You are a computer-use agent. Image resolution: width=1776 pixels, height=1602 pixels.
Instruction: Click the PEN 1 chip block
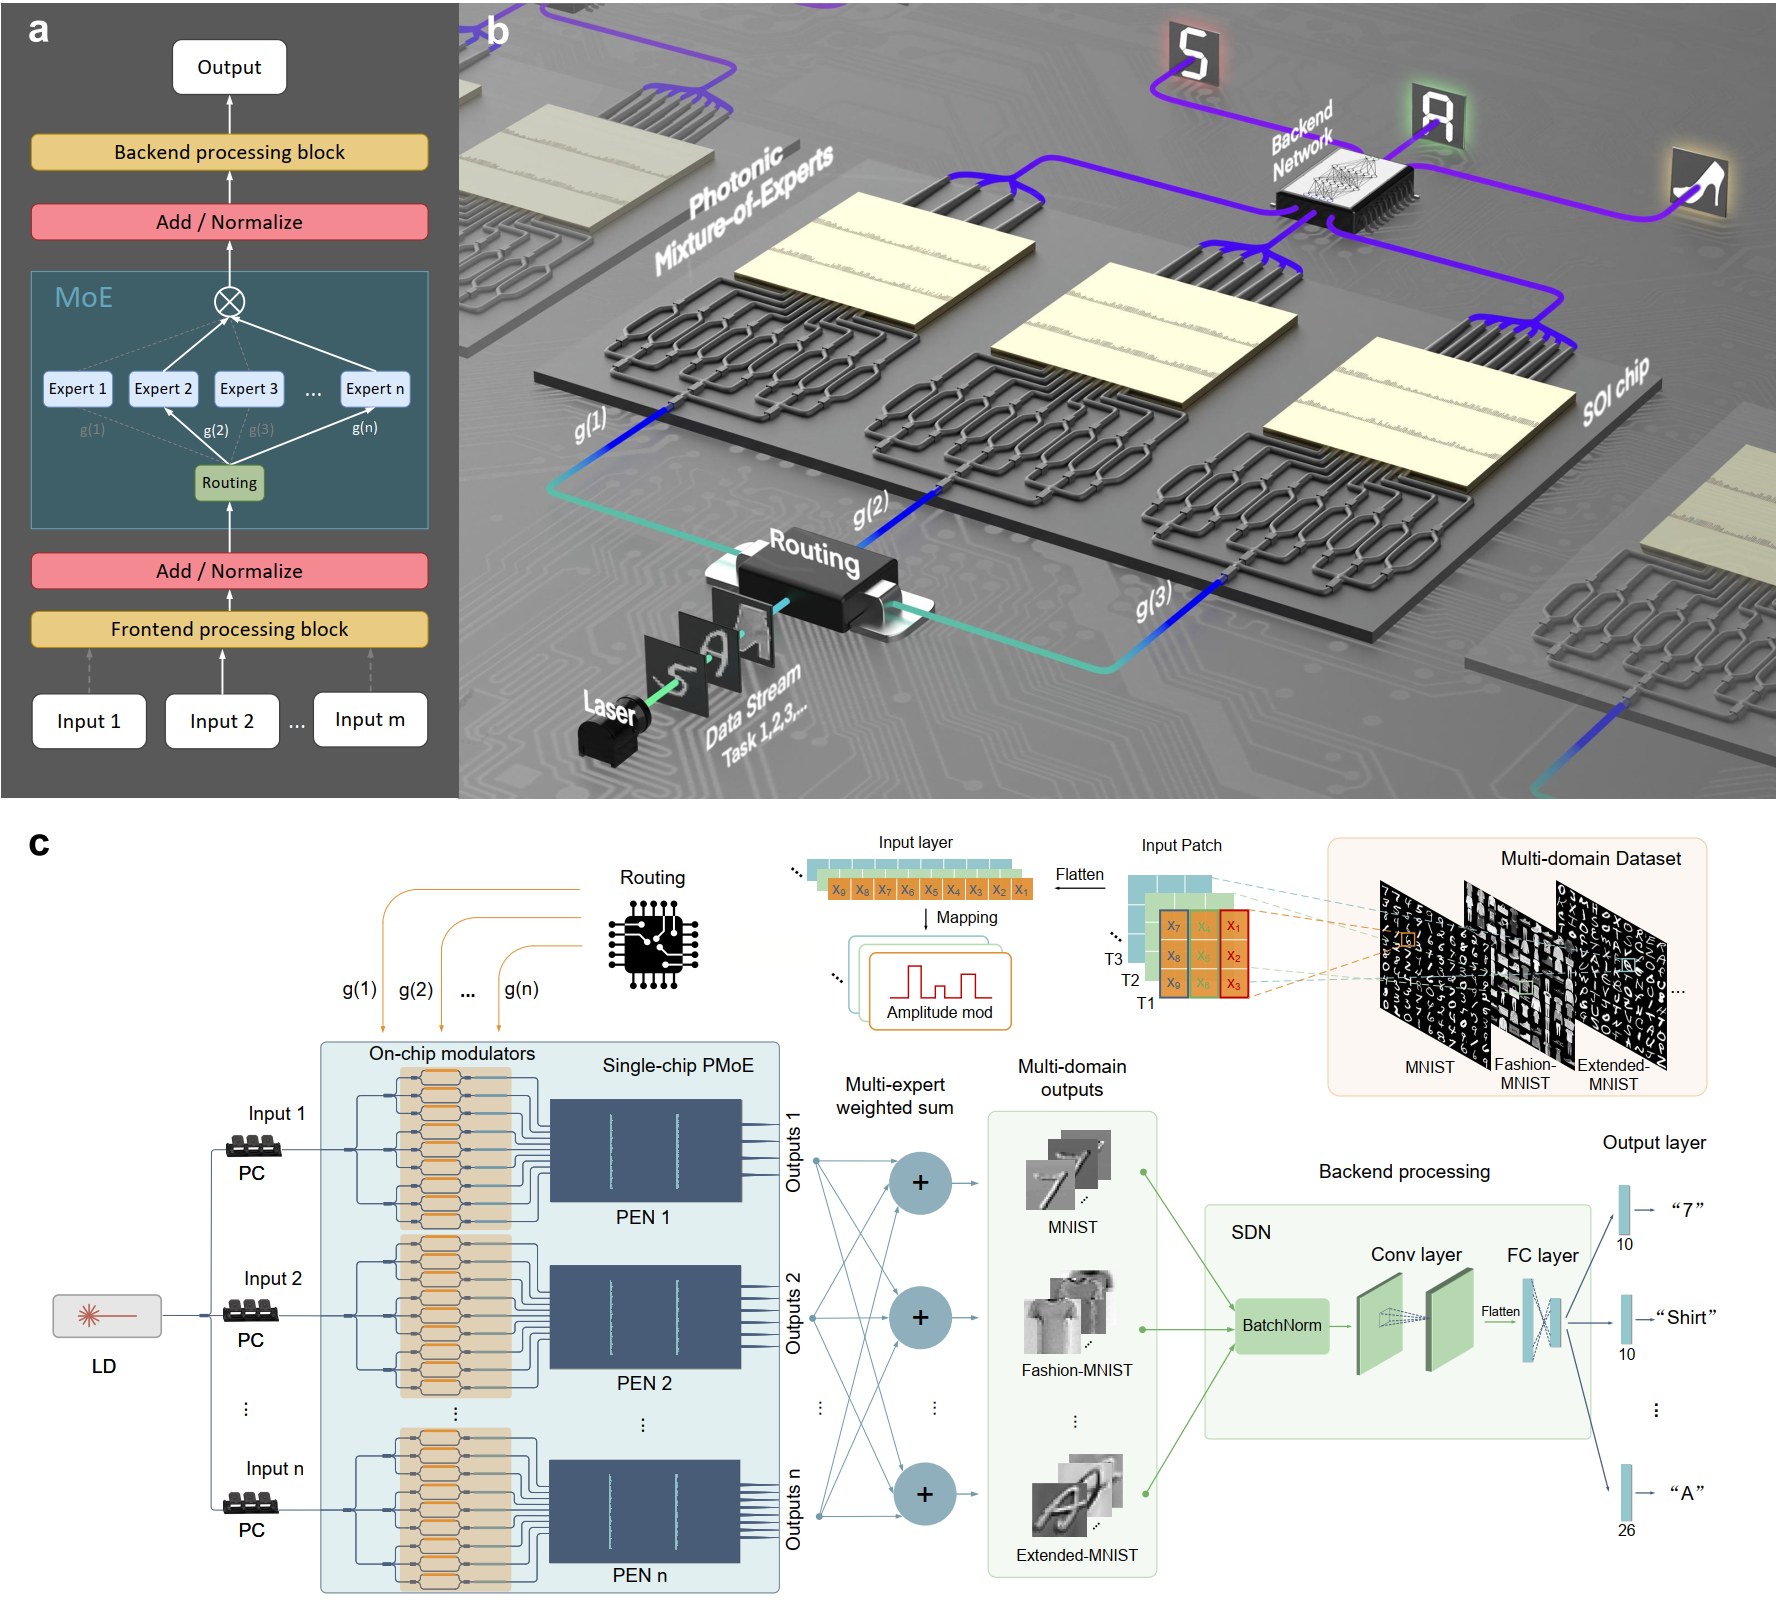tap(646, 1151)
